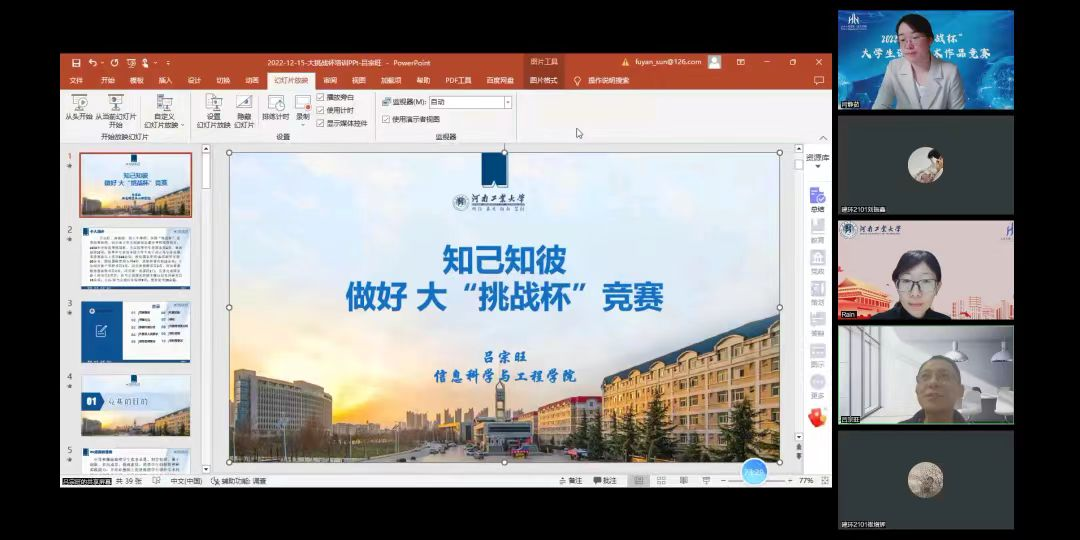The height and width of the screenshot is (540, 1080).
Task: Switch to slide sorter view in the status bar
Action: 660,481
